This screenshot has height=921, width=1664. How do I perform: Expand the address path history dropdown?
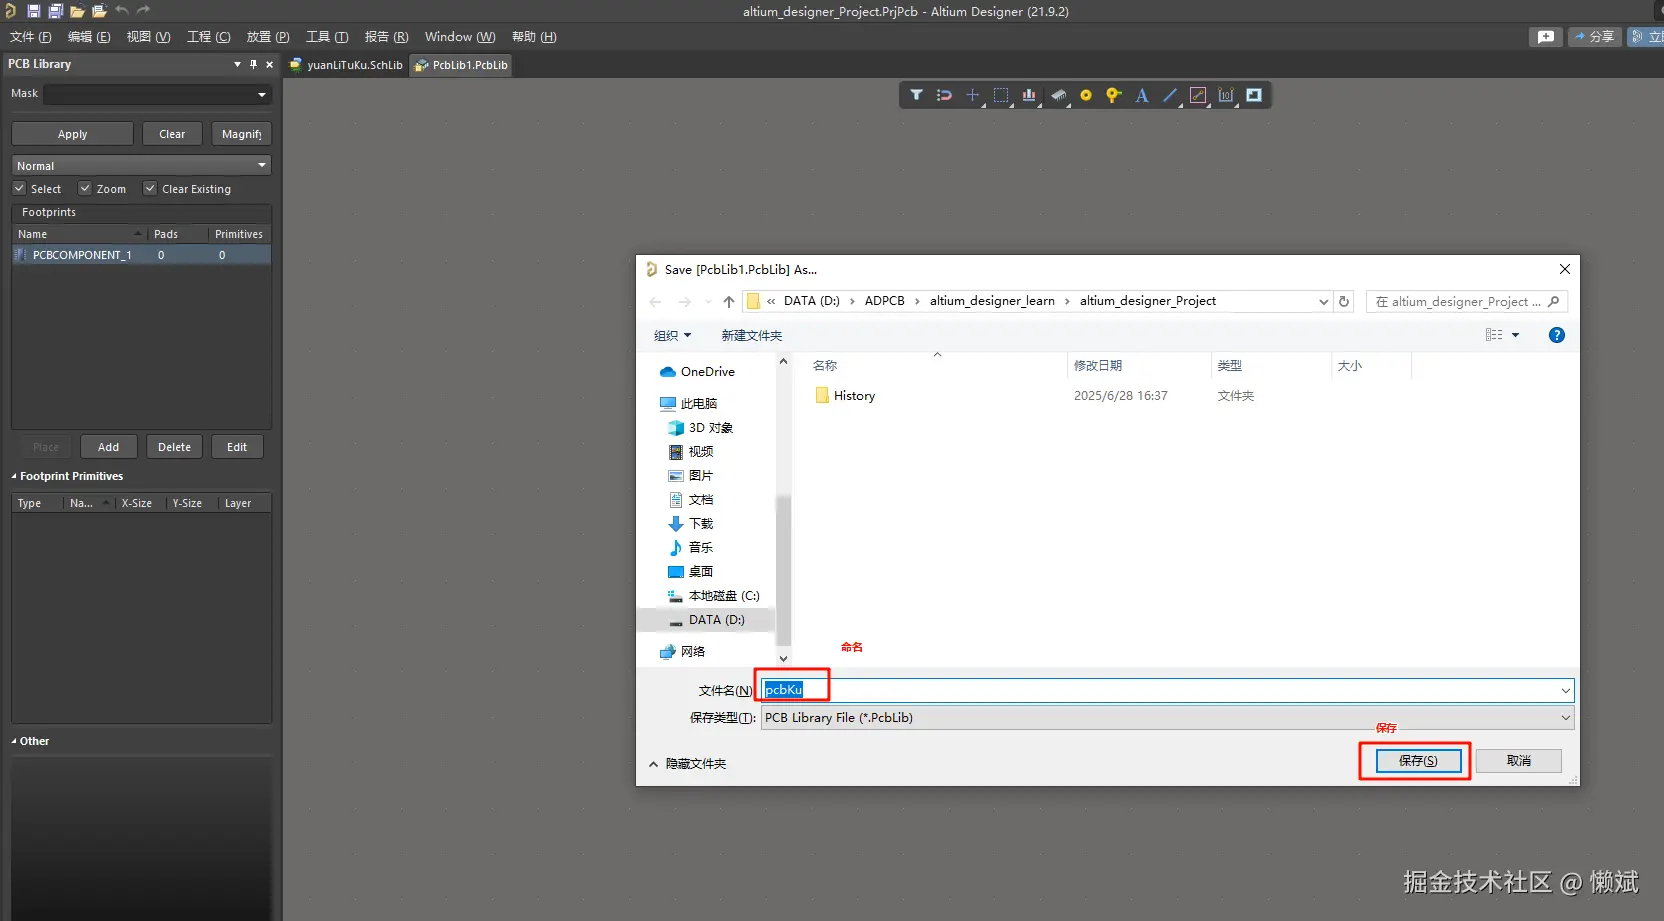click(x=1324, y=301)
